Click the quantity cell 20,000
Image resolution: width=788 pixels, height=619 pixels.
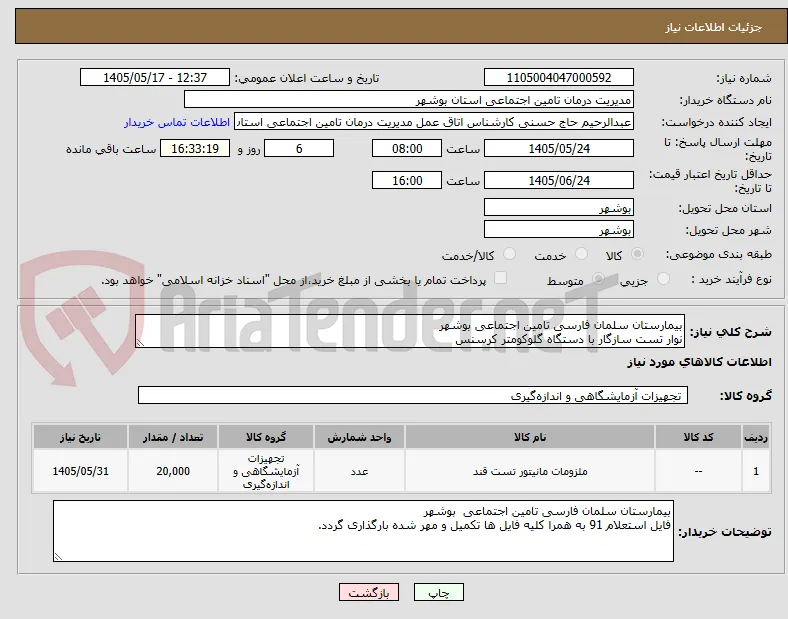point(173,471)
